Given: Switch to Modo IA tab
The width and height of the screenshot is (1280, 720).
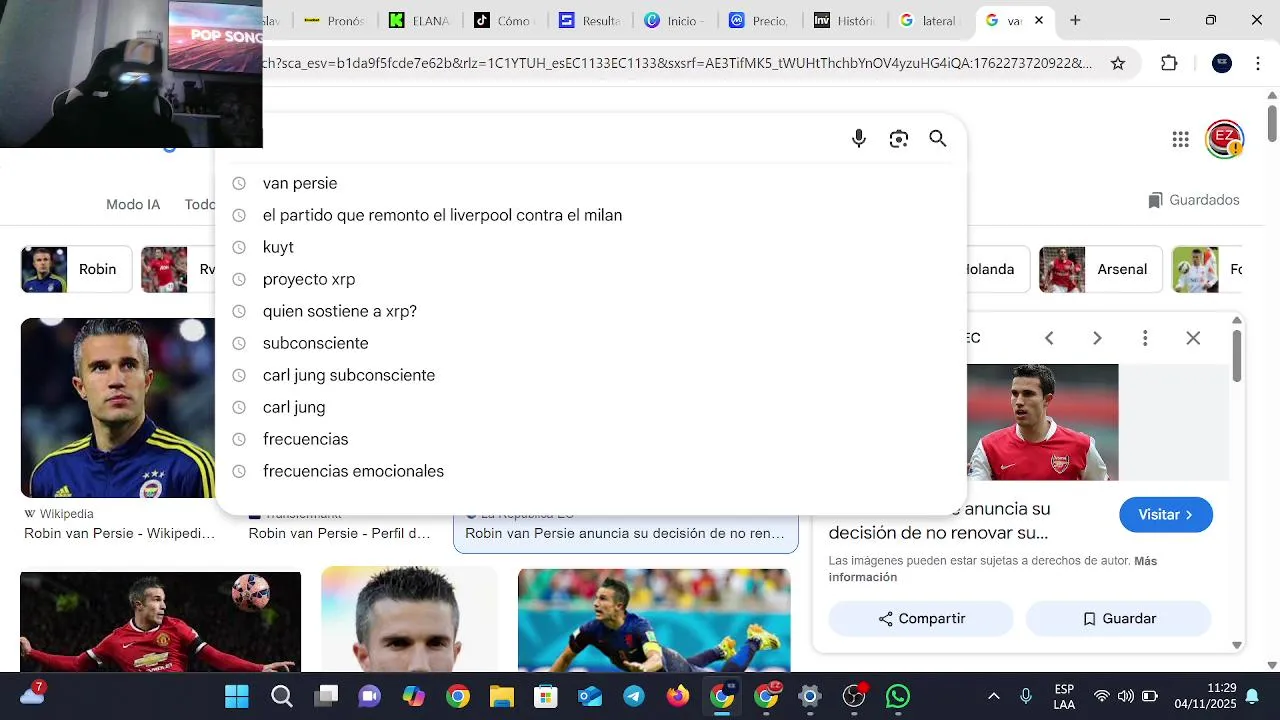Looking at the screenshot, I should click(x=133, y=204).
